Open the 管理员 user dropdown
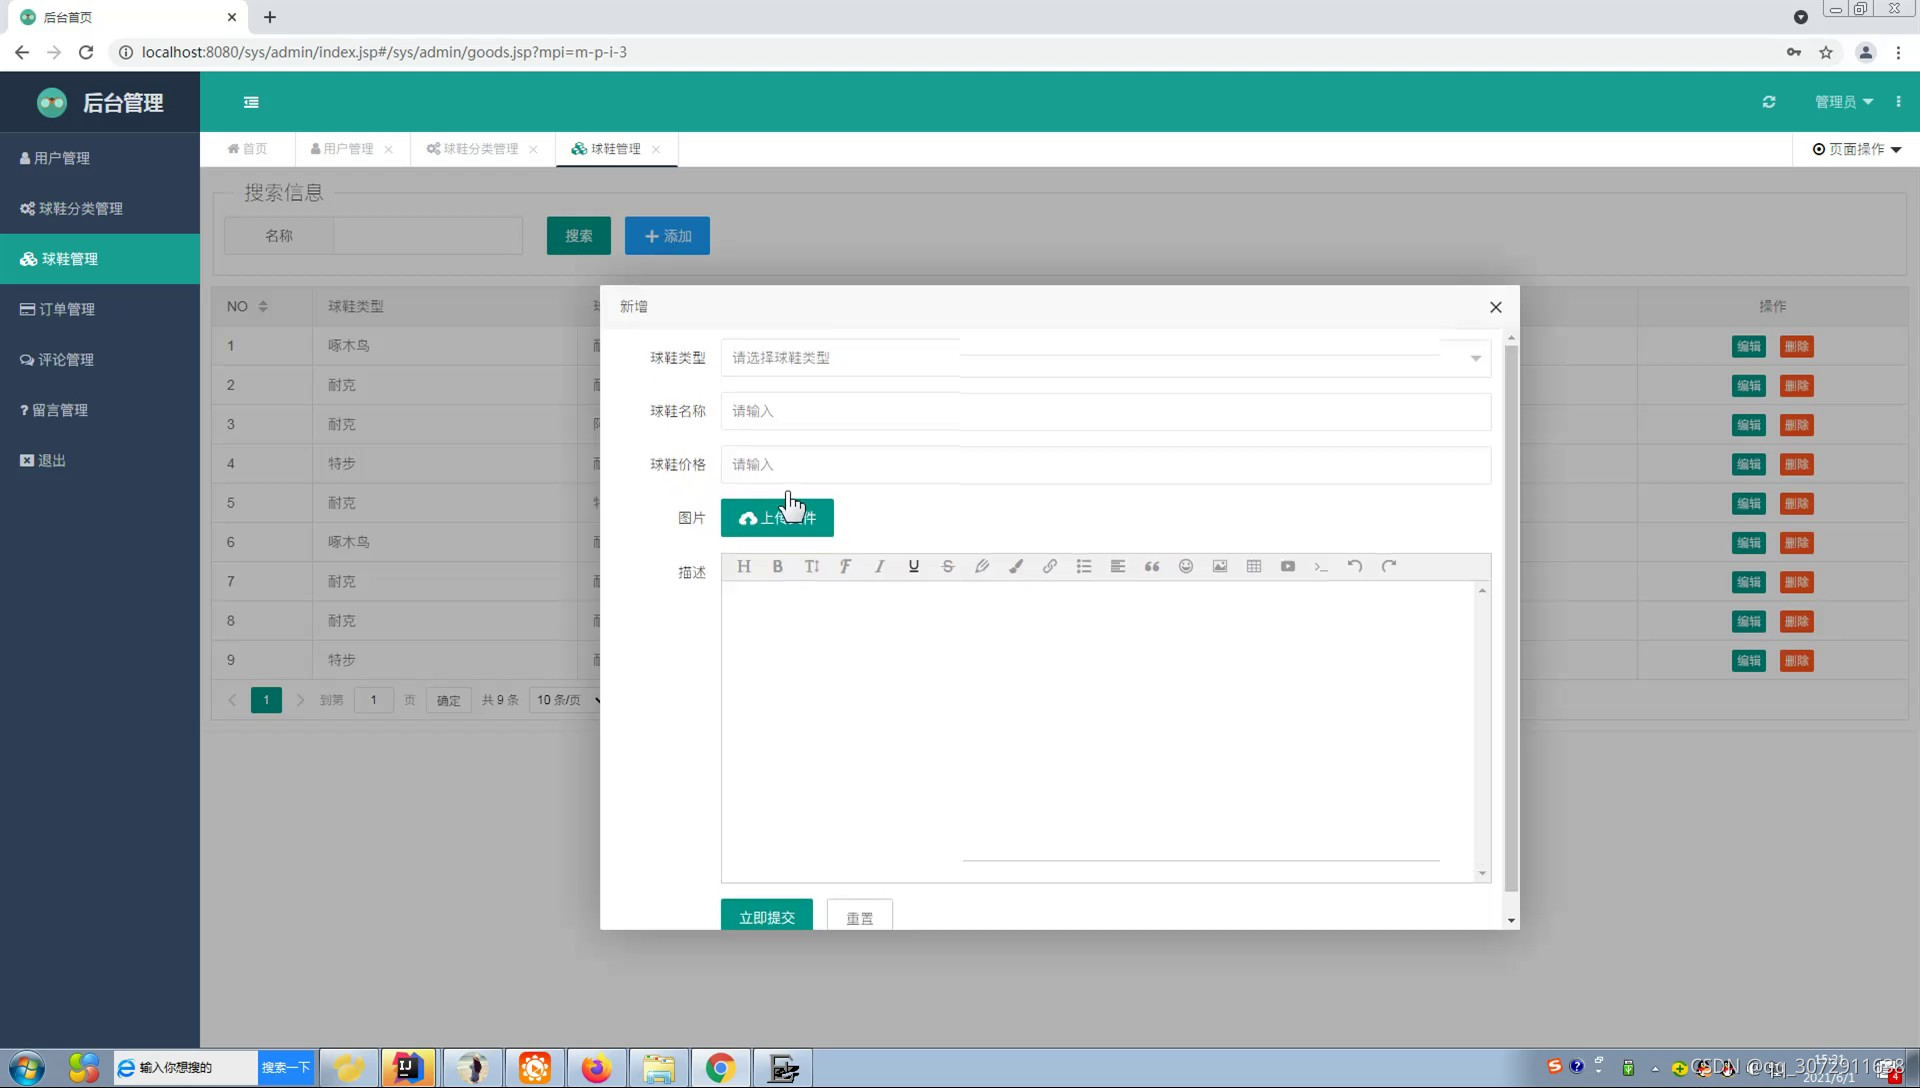Viewport: 1920px width, 1088px height. click(1843, 102)
